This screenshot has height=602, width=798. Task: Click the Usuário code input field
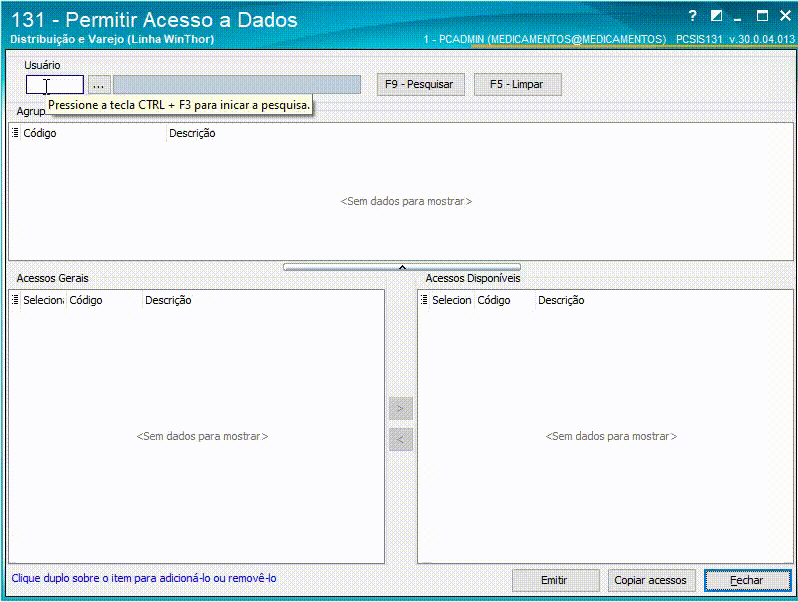(55, 84)
